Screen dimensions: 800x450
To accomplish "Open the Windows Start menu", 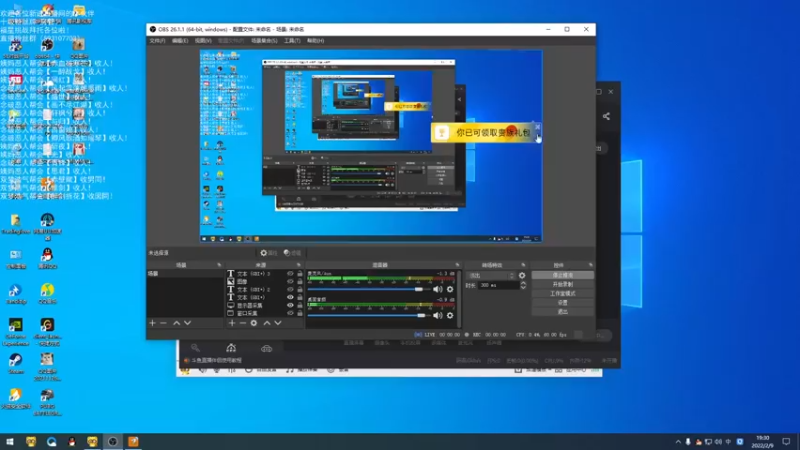I will point(10,442).
